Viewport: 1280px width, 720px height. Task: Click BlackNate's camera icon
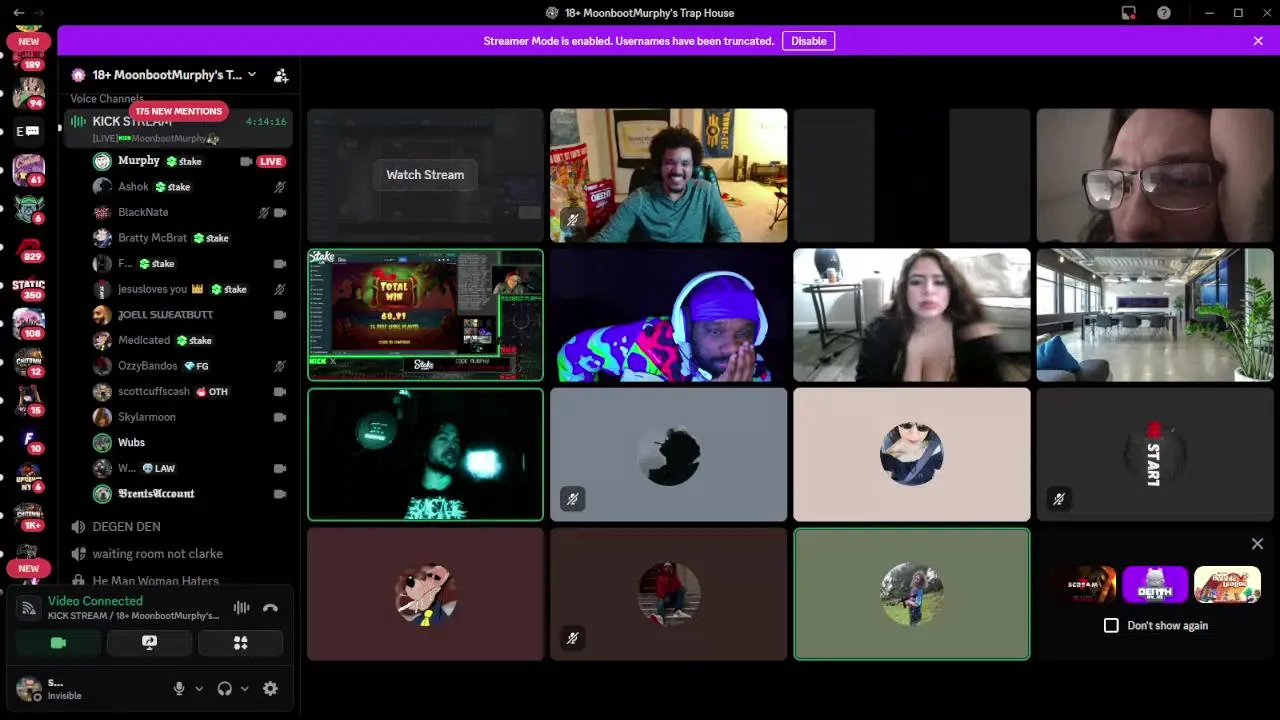click(280, 213)
